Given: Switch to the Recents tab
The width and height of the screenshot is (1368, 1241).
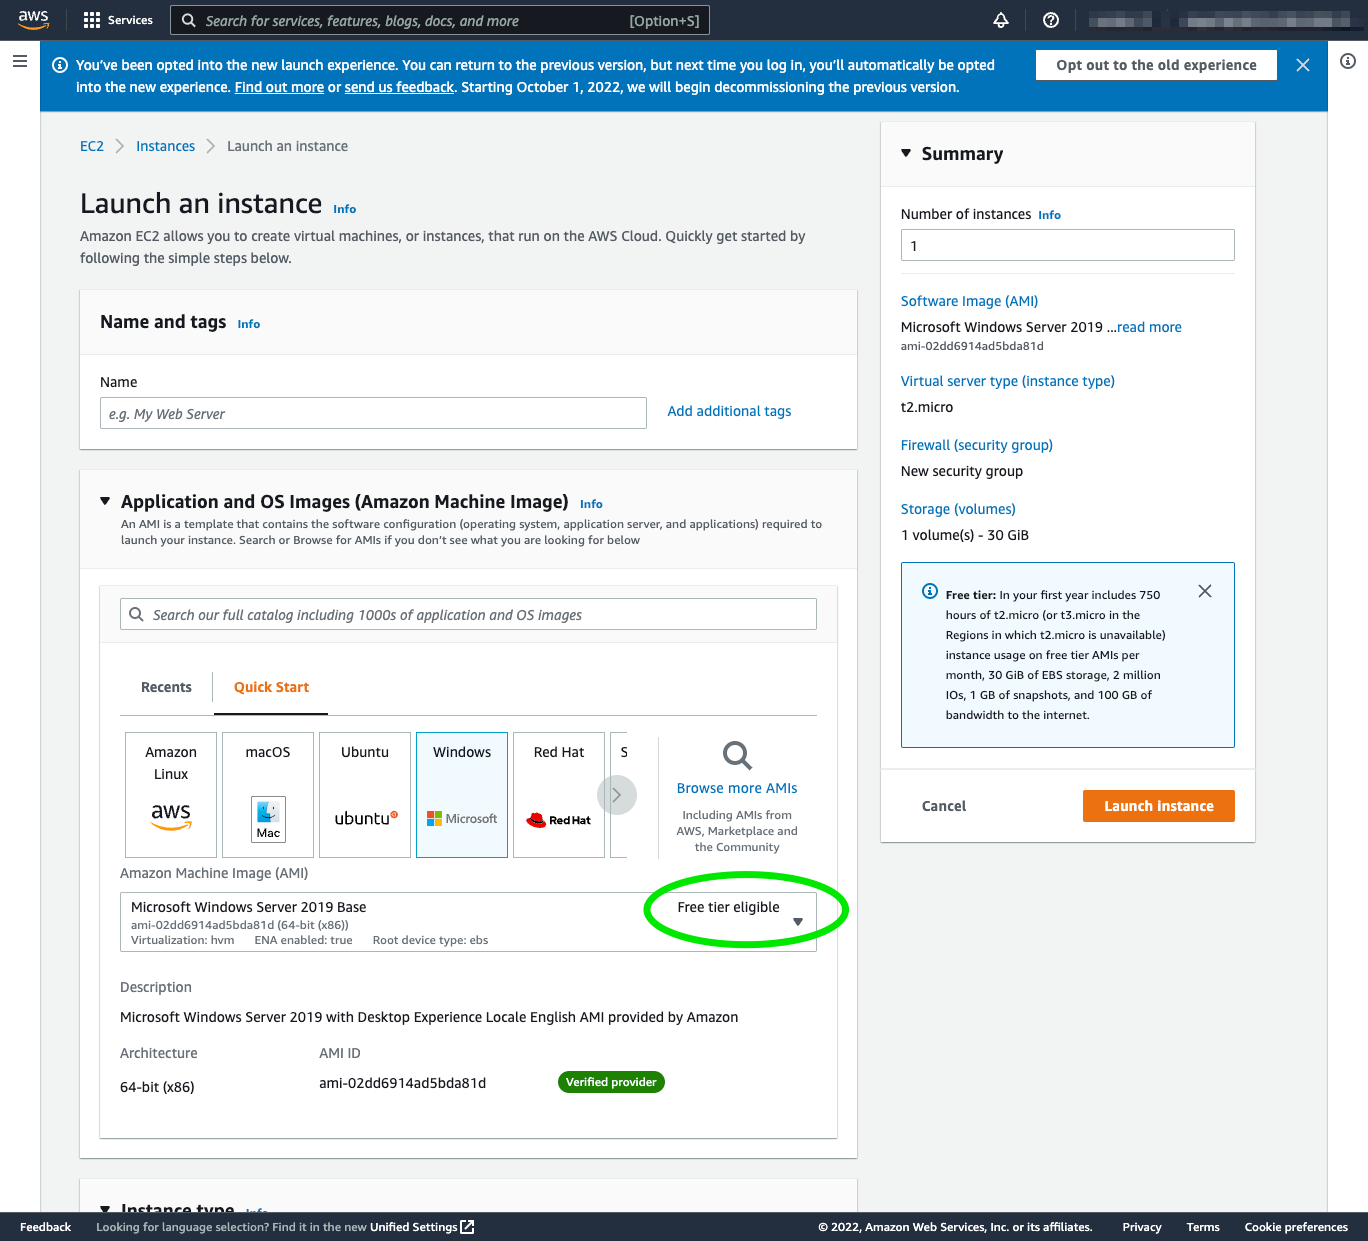Looking at the screenshot, I should [166, 687].
